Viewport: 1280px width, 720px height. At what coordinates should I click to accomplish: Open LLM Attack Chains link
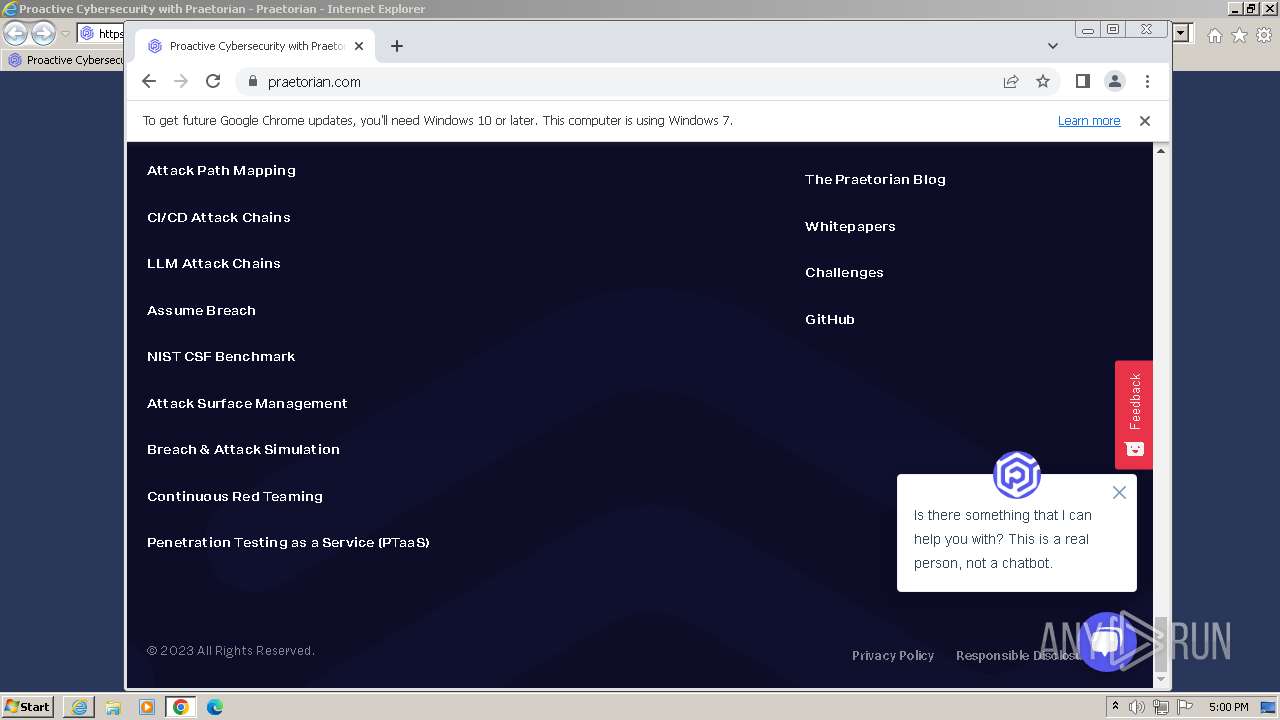tap(214, 263)
